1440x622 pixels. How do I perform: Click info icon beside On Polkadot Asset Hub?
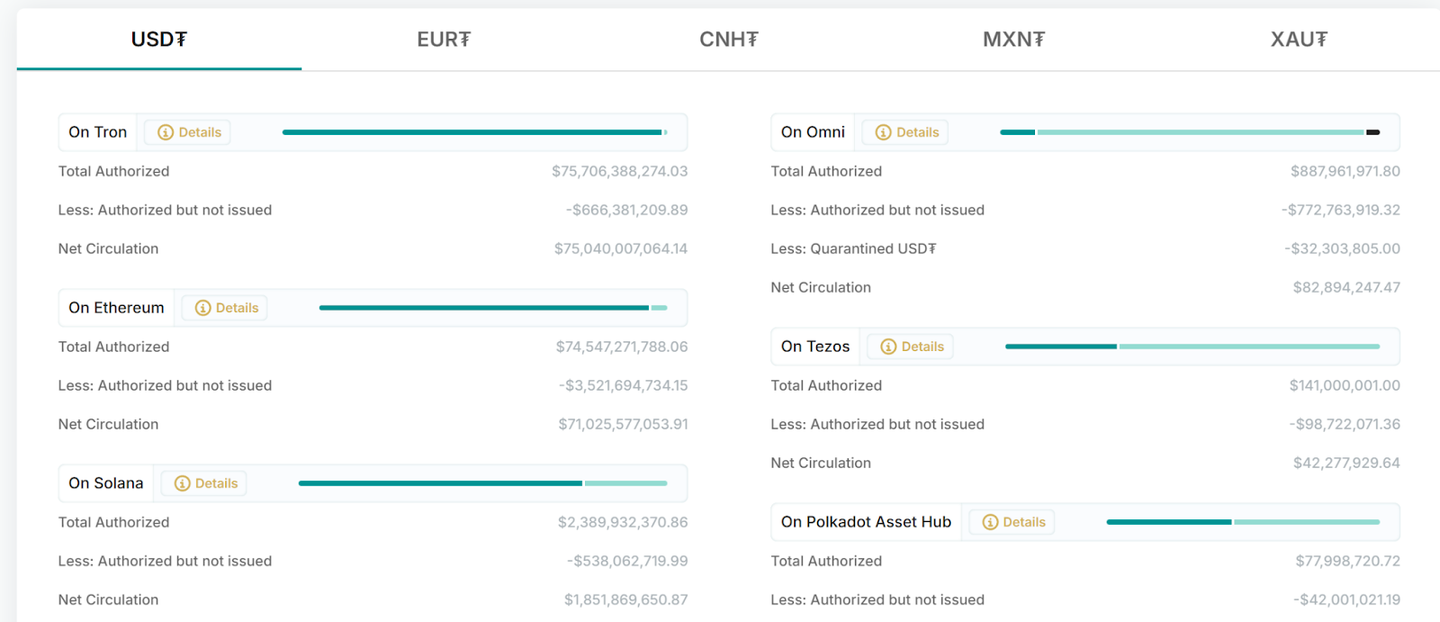pos(990,522)
